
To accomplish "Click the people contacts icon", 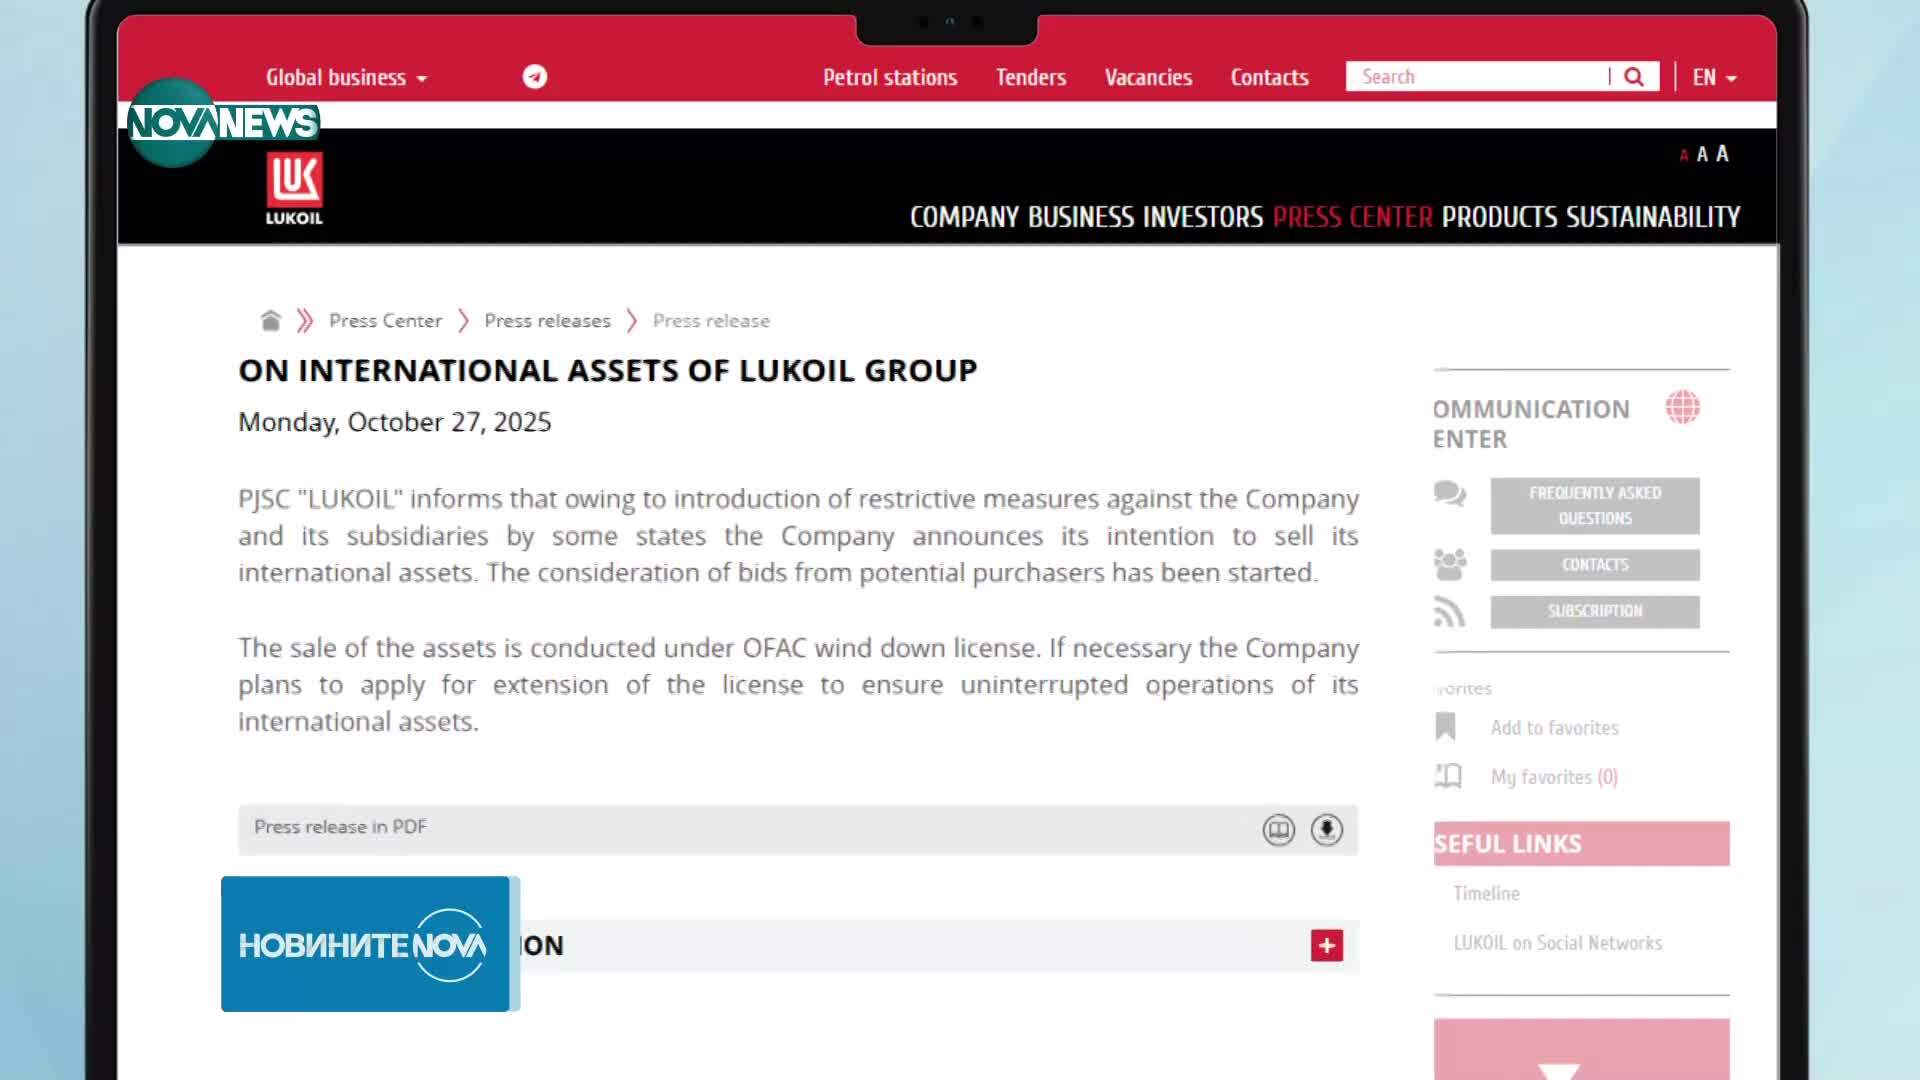I will click(x=1449, y=565).
